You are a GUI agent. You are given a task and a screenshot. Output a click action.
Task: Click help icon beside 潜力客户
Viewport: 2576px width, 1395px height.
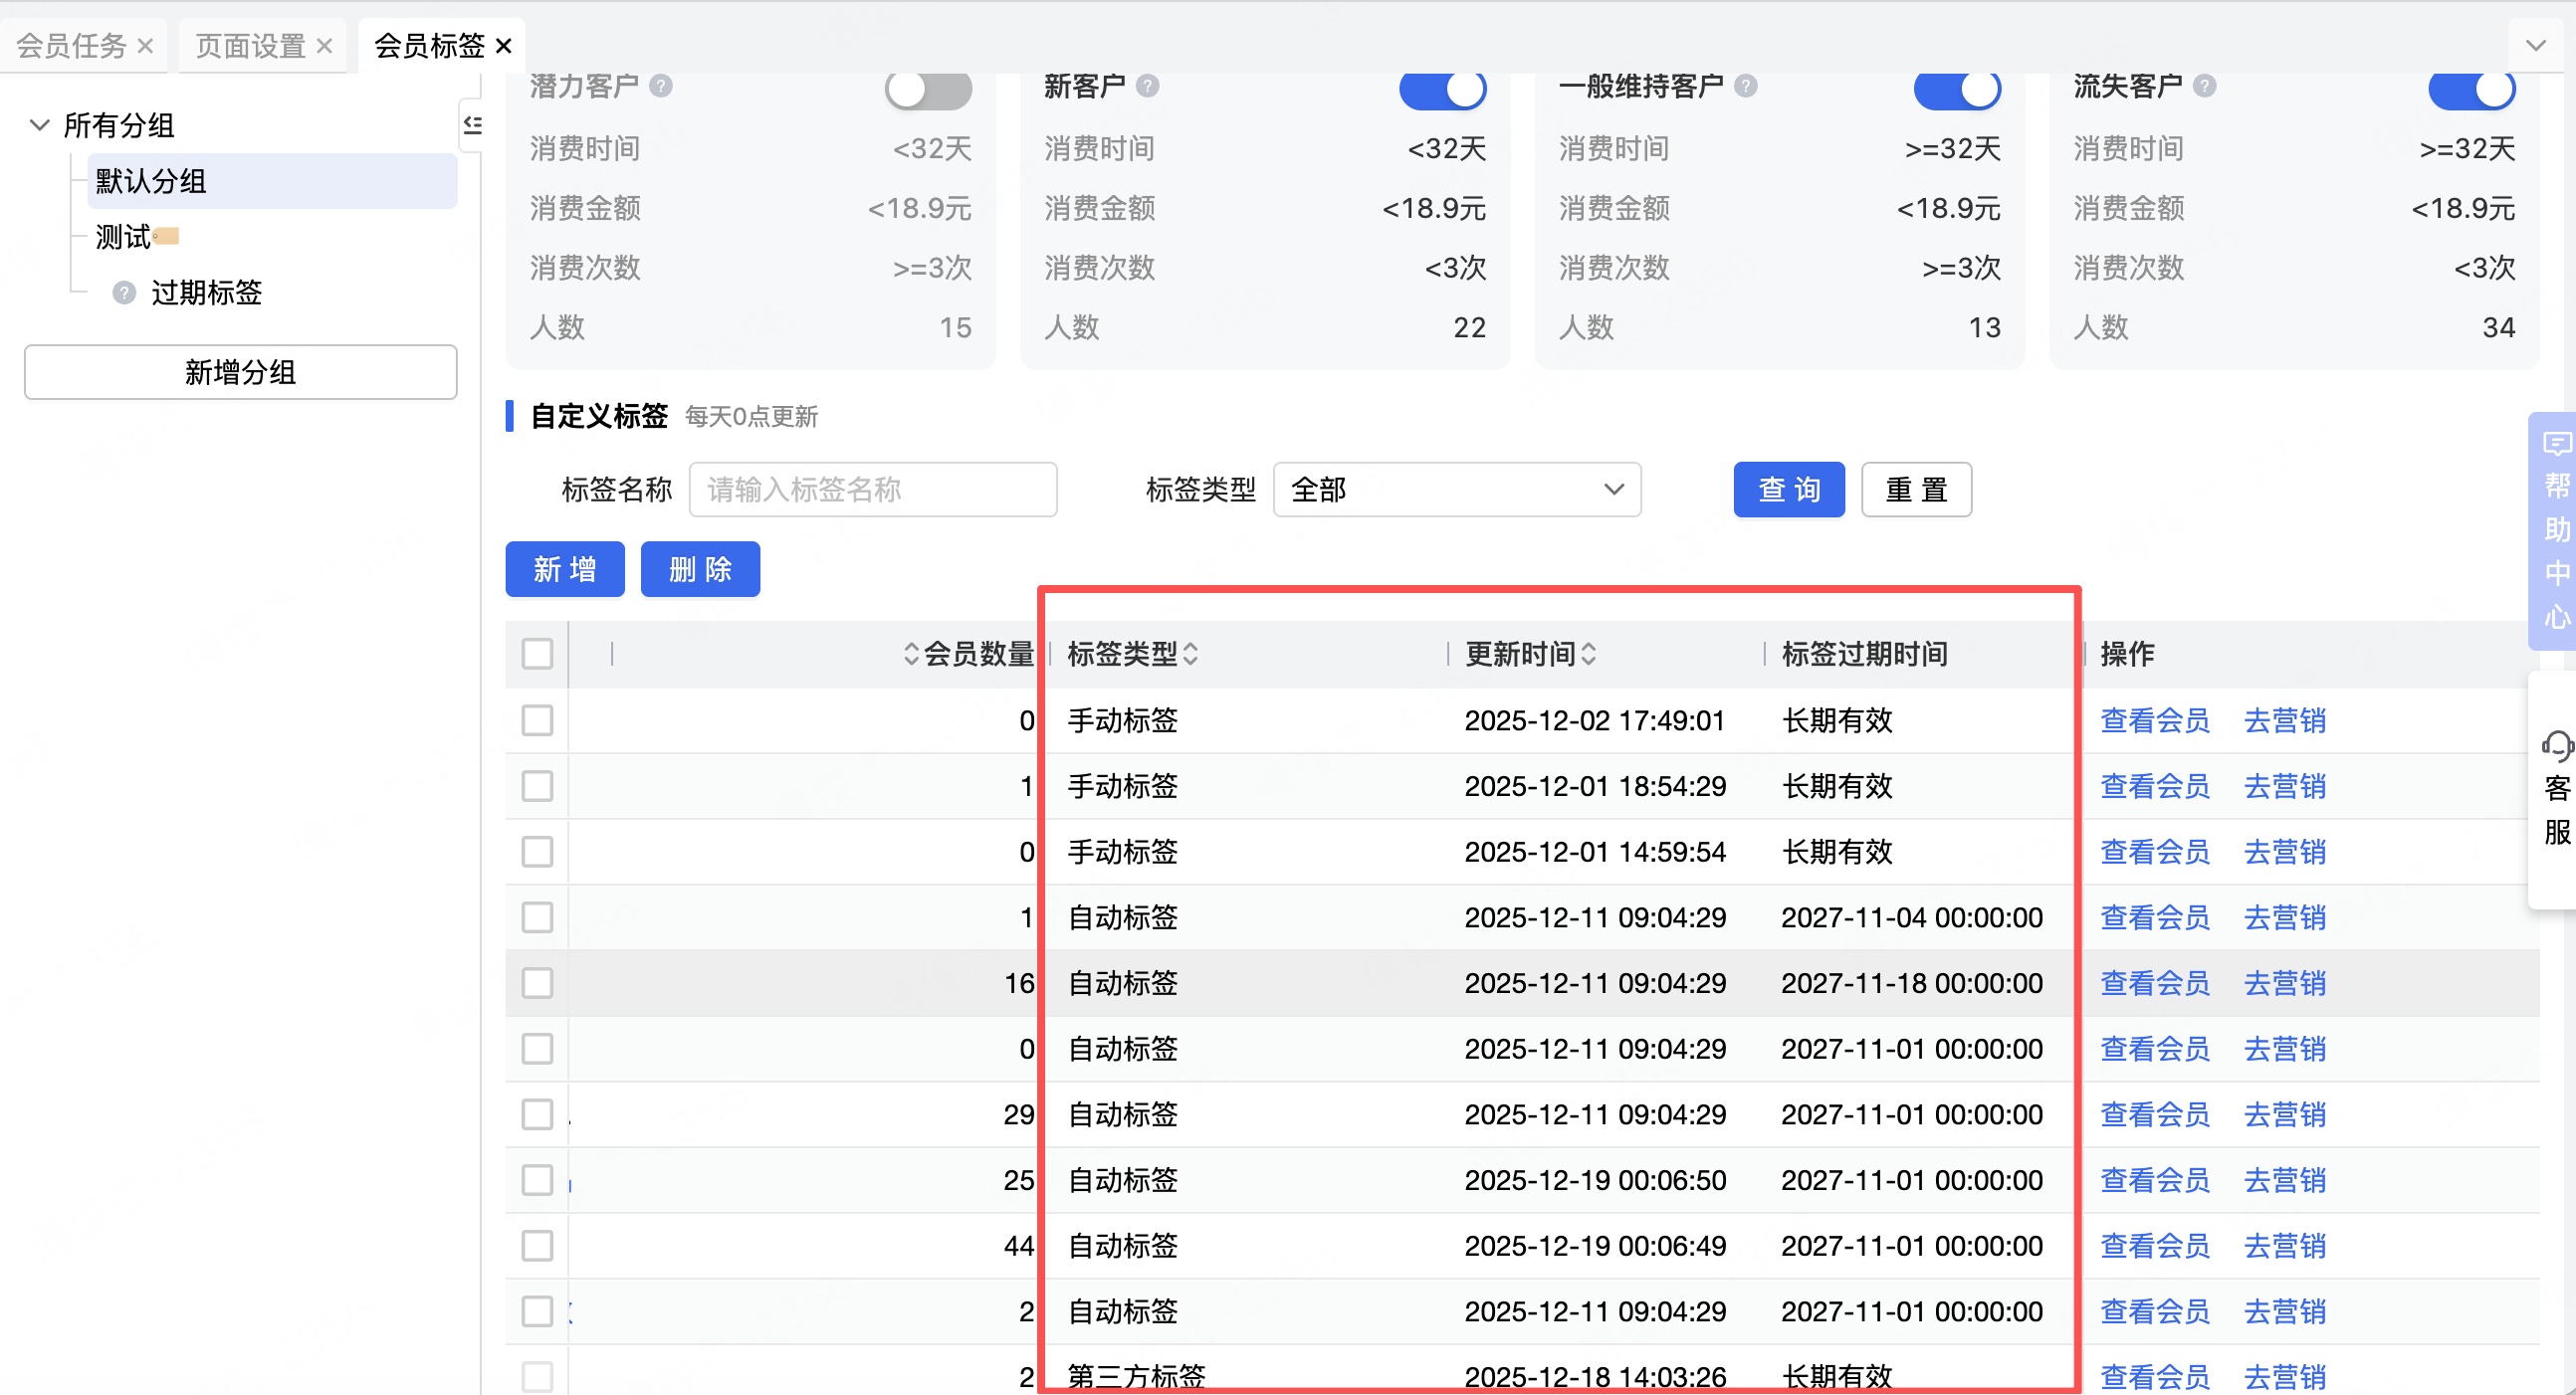[660, 86]
